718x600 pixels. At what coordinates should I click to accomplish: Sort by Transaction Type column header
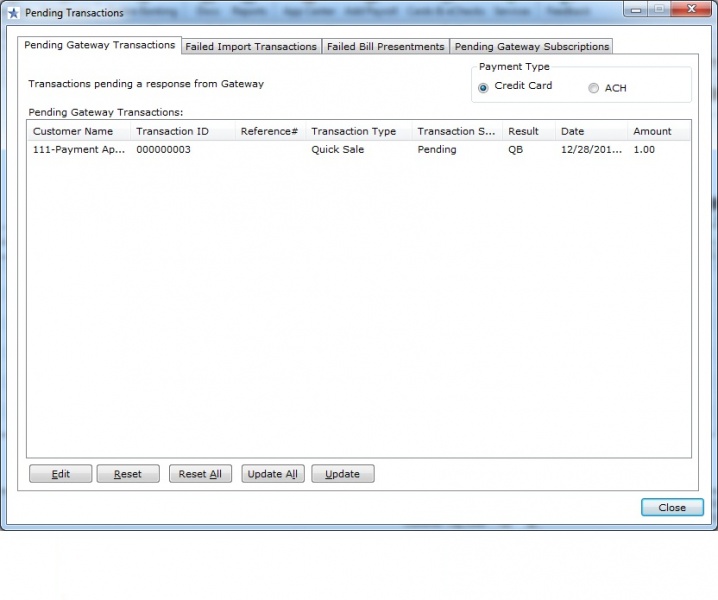point(359,131)
